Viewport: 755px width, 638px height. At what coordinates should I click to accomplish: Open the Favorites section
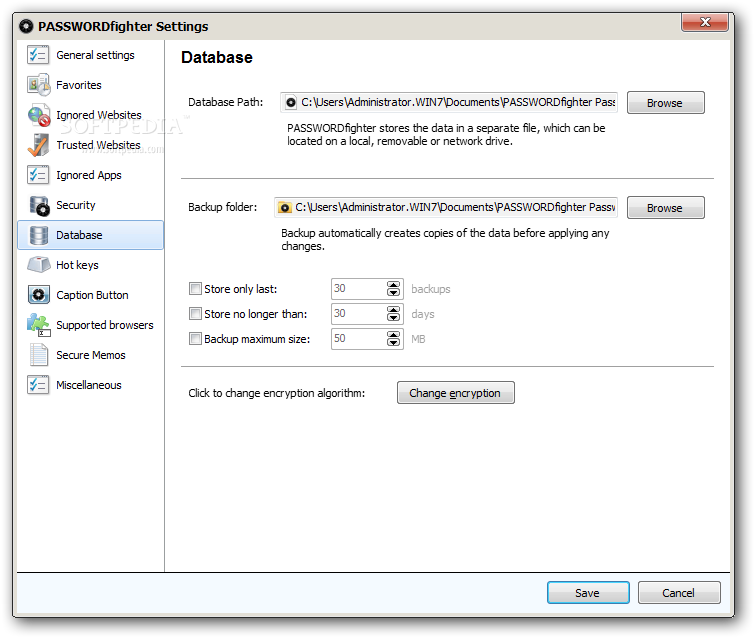tap(79, 85)
